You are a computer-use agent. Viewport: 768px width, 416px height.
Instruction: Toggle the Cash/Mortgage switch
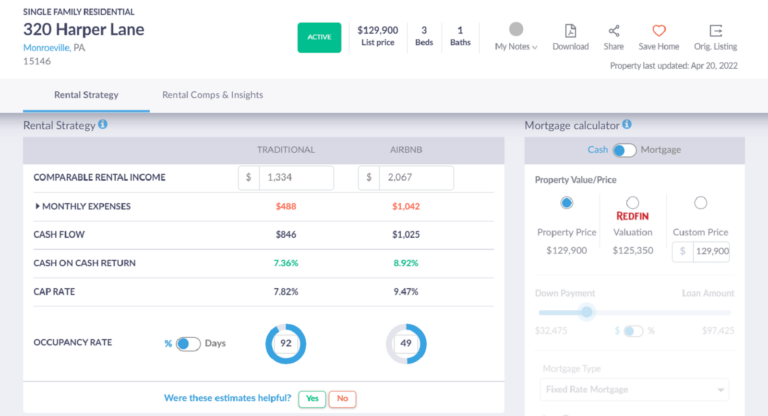[x=624, y=150]
